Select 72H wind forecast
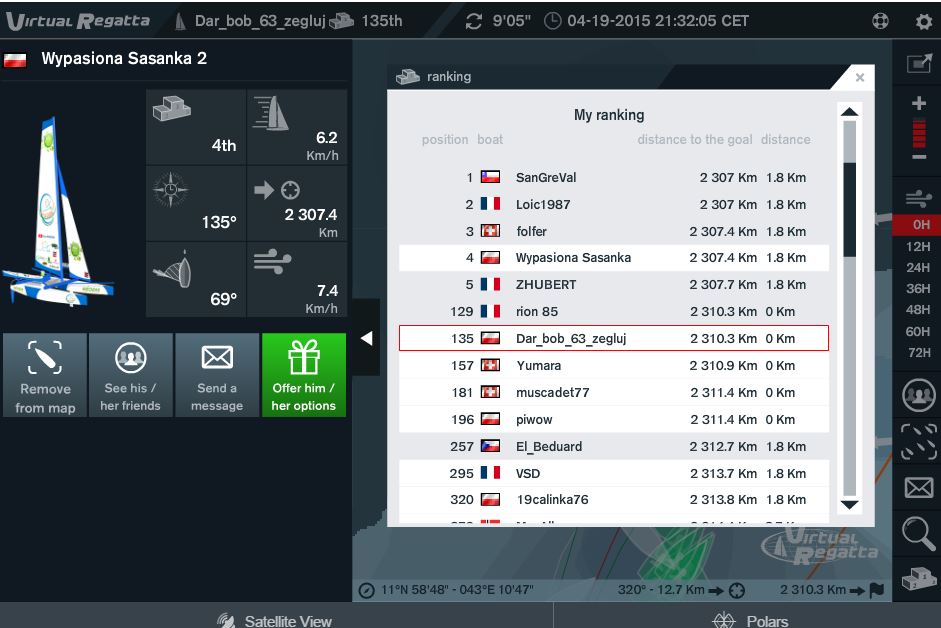 [x=919, y=352]
